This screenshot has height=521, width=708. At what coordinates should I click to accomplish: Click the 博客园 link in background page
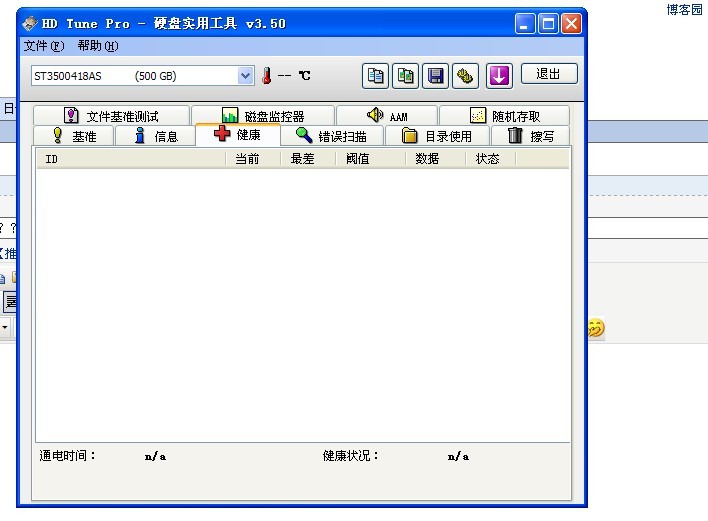pos(685,9)
